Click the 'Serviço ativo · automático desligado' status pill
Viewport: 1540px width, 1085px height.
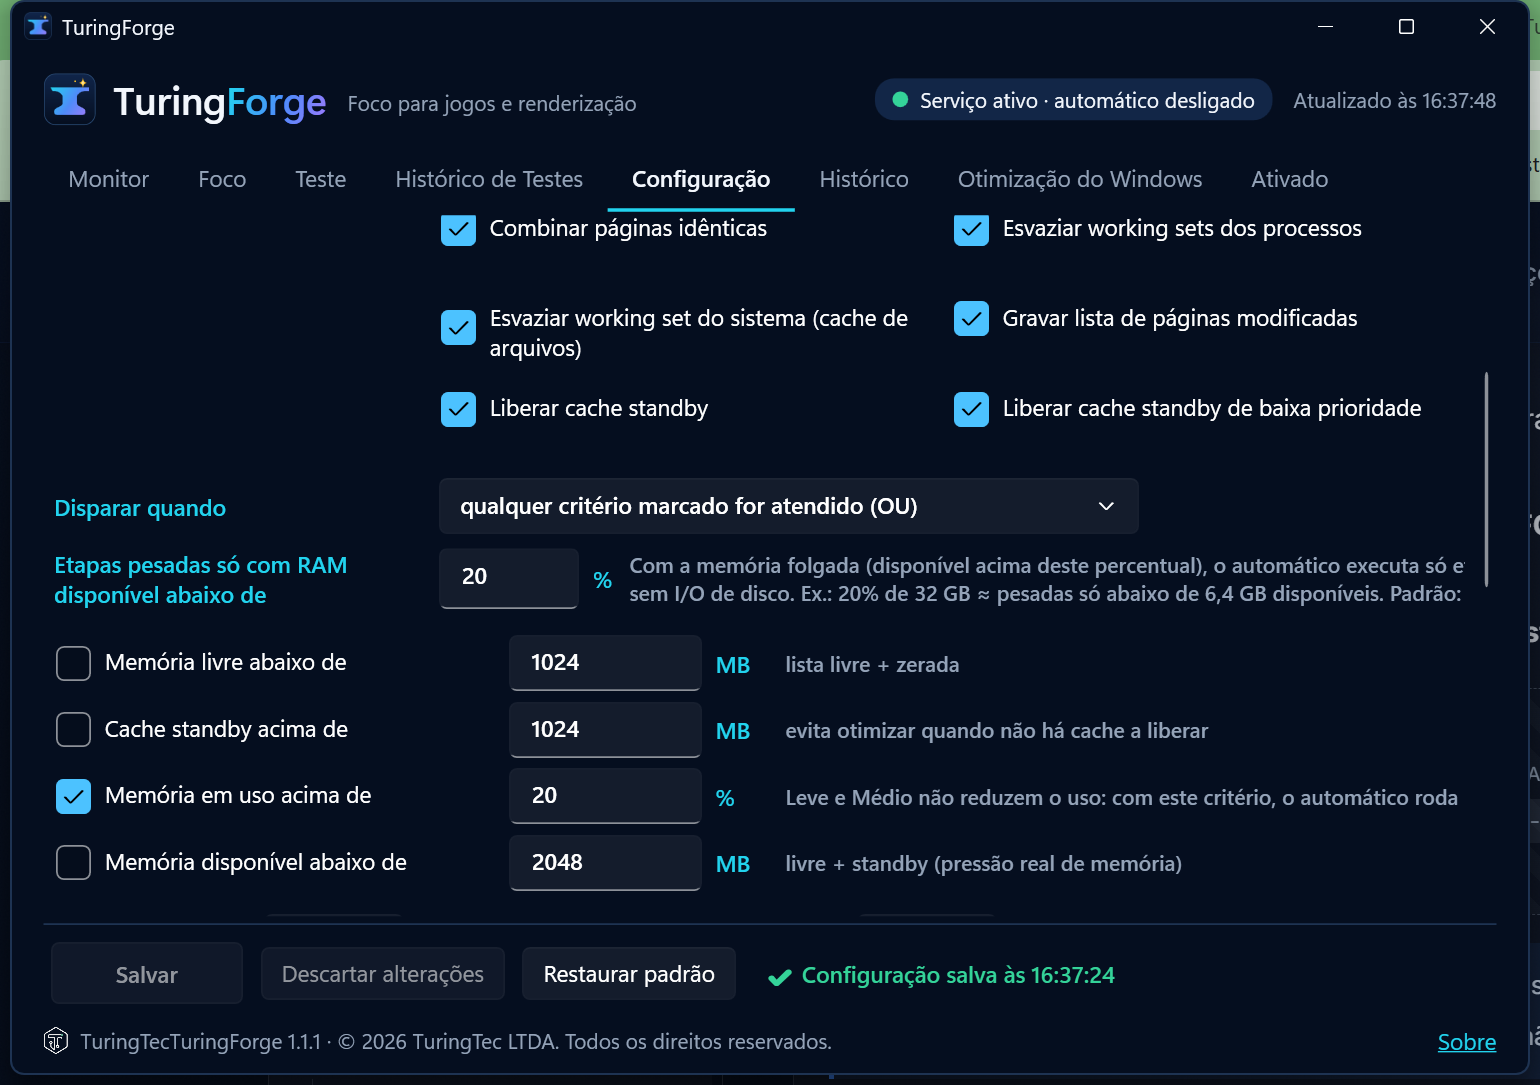[1073, 100]
